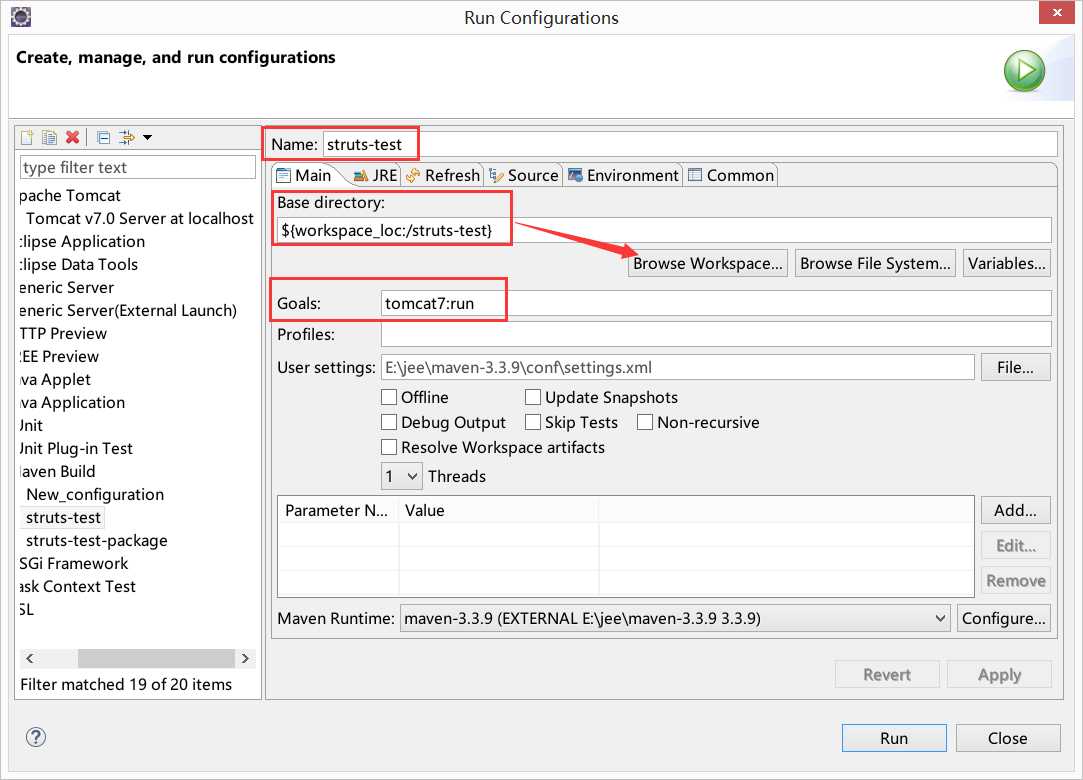Click the new launch configuration icon
The height and width of the screenshot is (780, 1083).
tap(27, 137)
